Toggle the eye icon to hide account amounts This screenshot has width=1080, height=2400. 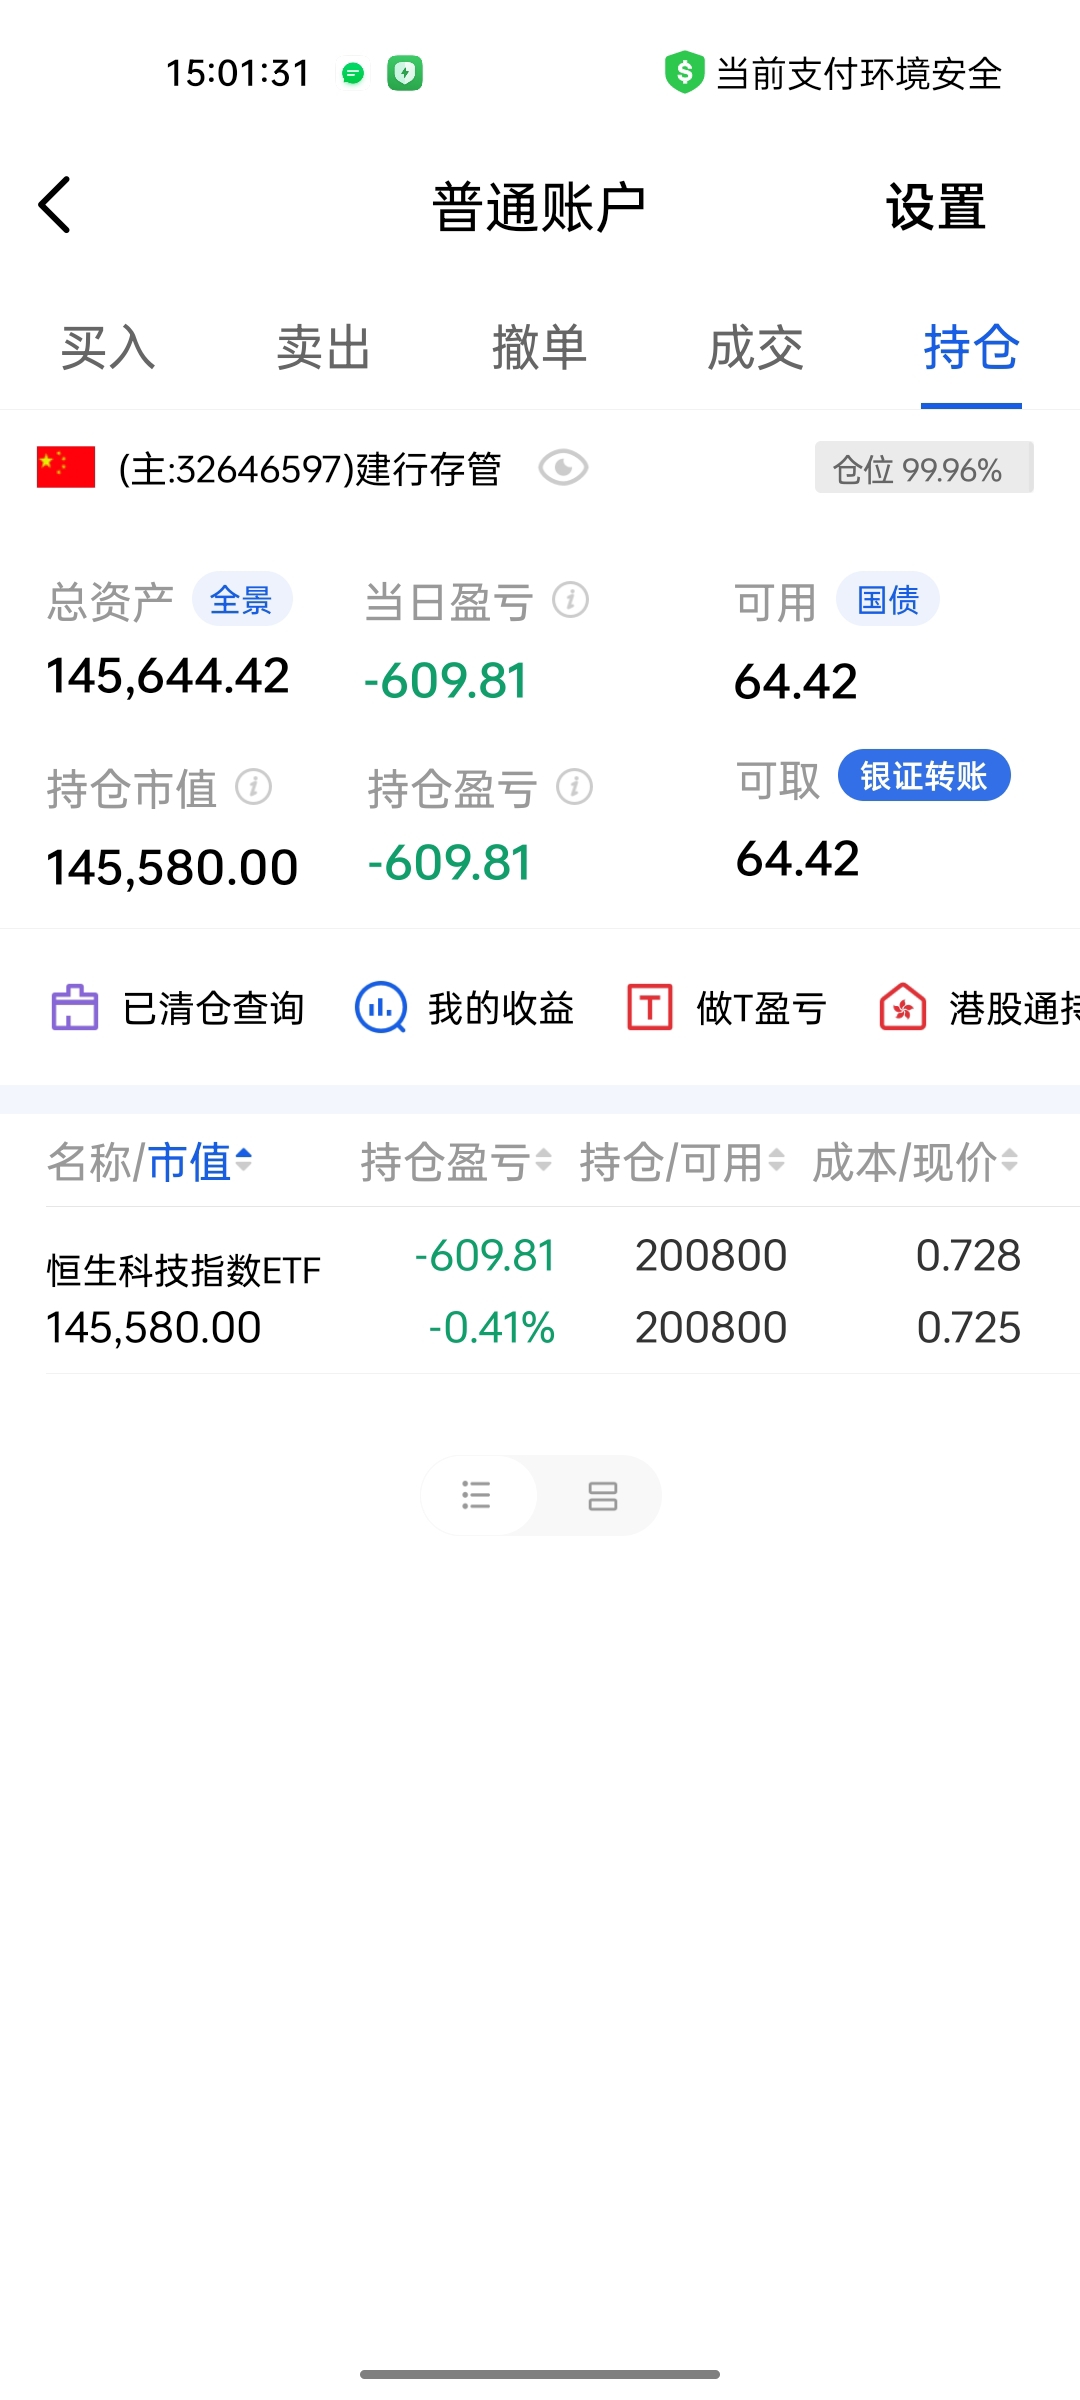click(x=563, y=468)
